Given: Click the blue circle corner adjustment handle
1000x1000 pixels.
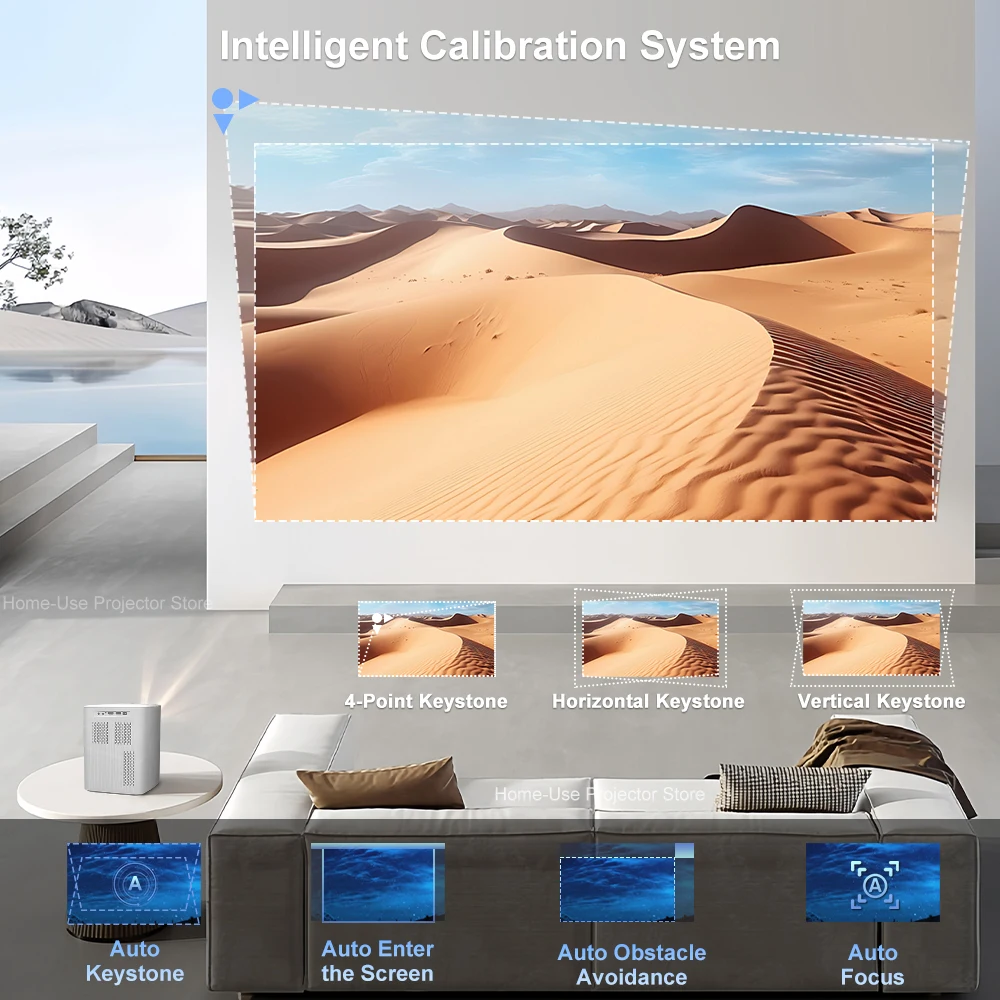Looking at the screenshot, I should (222, 98).
